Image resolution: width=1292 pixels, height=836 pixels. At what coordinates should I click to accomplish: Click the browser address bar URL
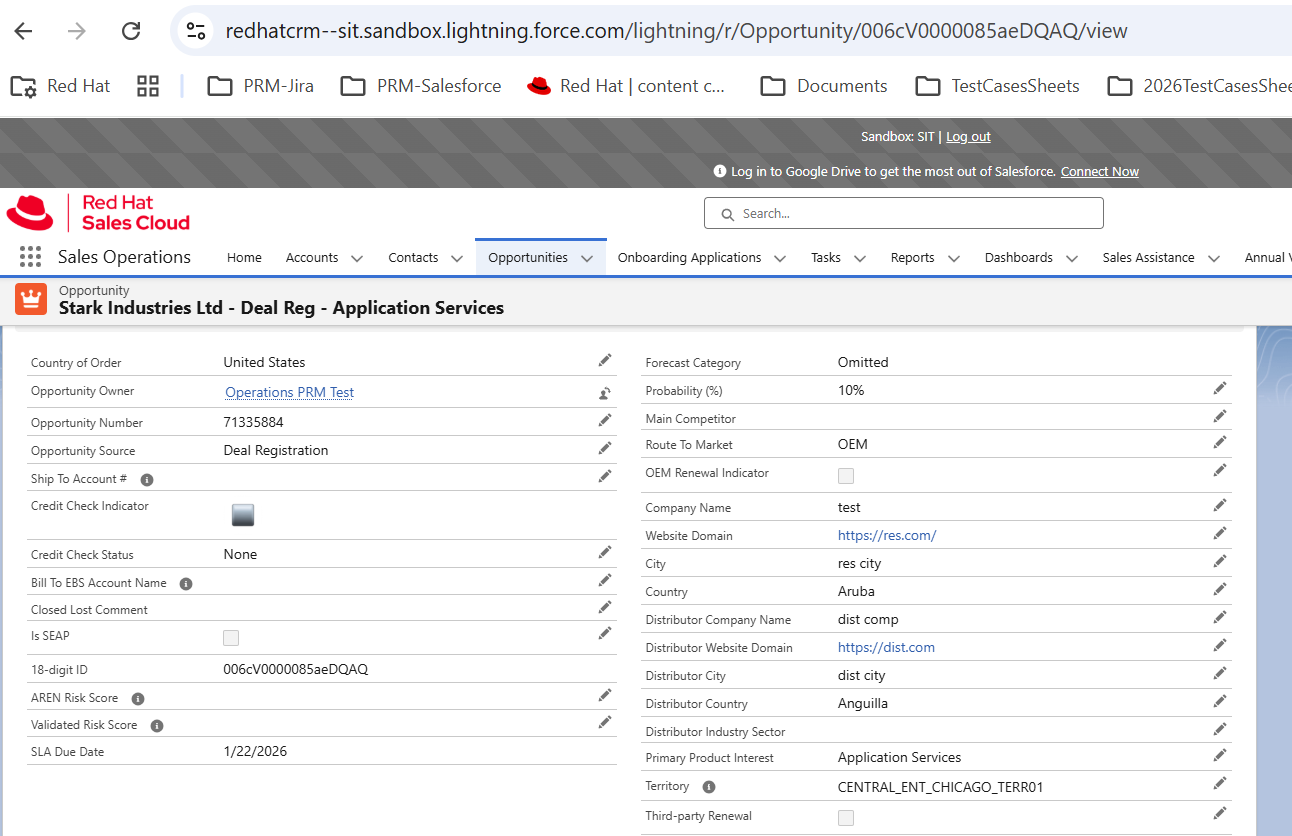(x=676, y=31)
